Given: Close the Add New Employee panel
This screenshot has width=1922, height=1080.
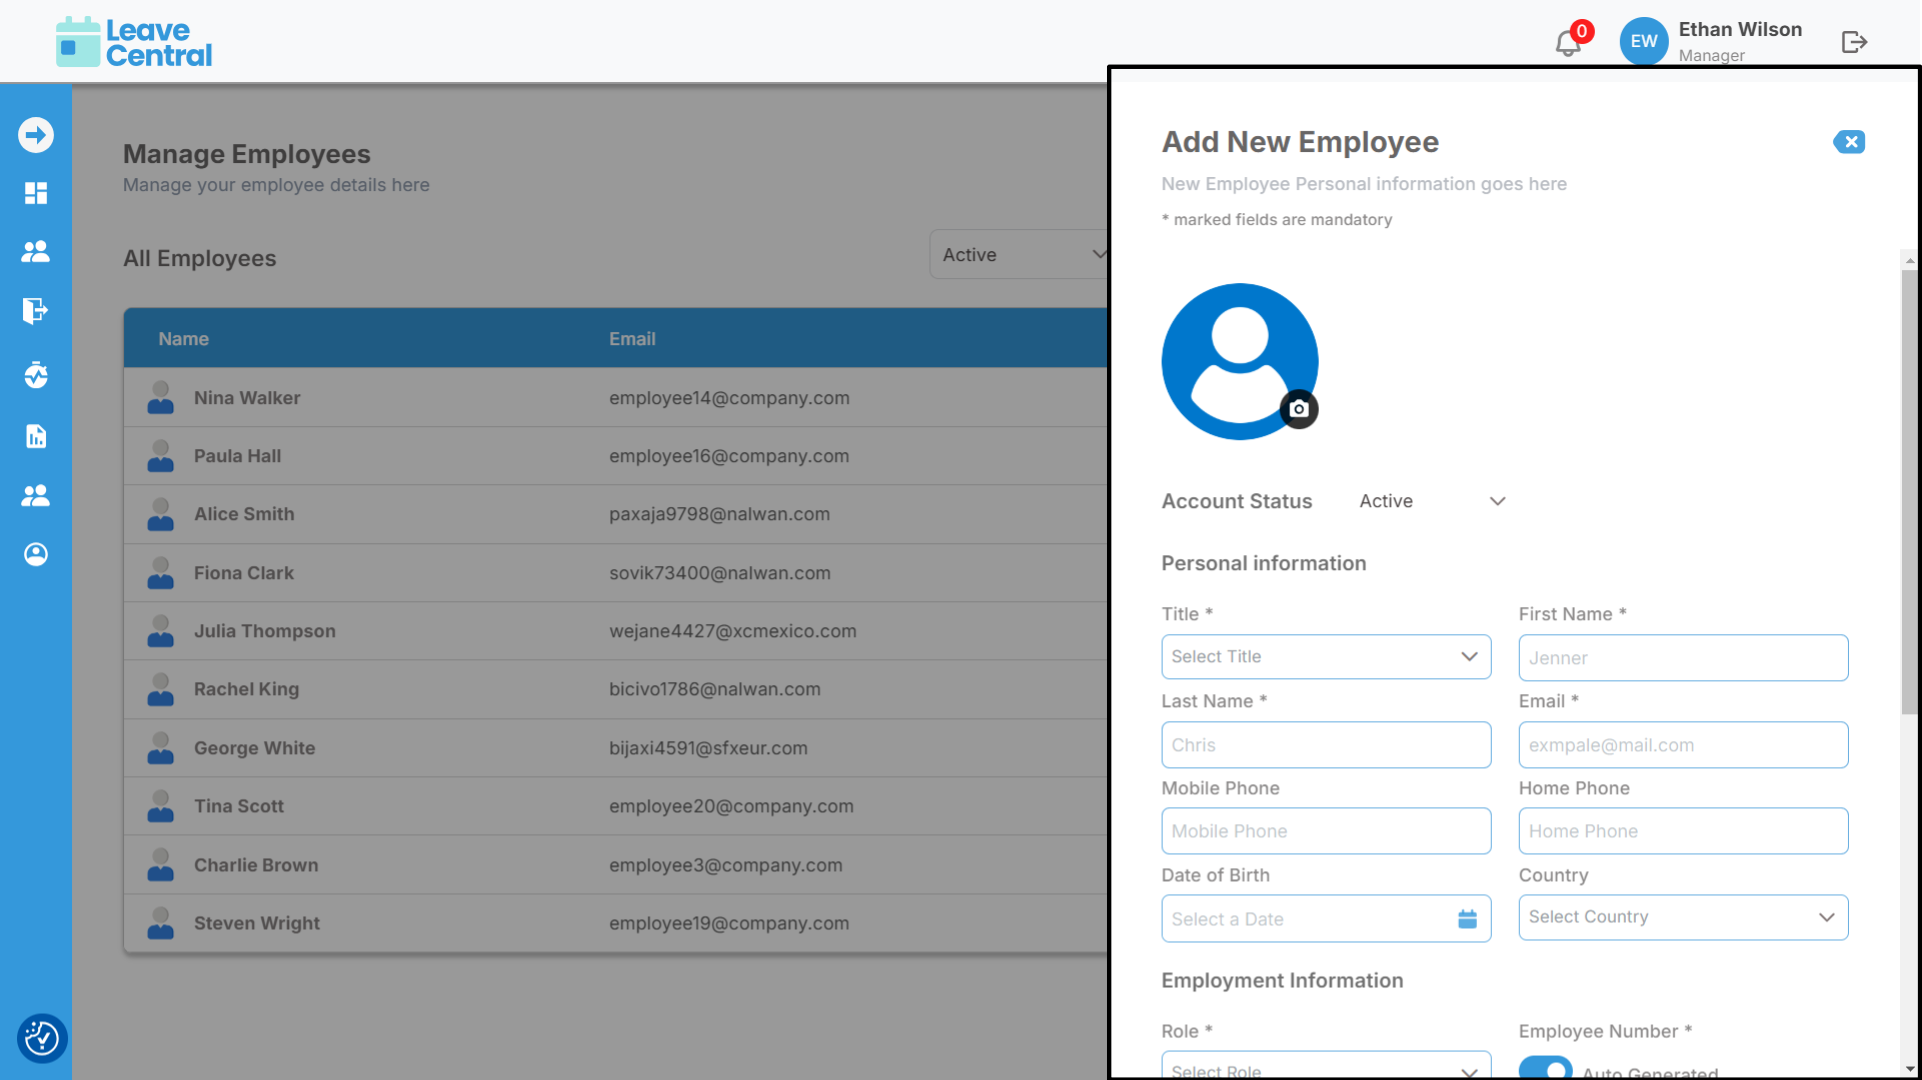Looking at the screenshot, I should [x=1849, y=142].
